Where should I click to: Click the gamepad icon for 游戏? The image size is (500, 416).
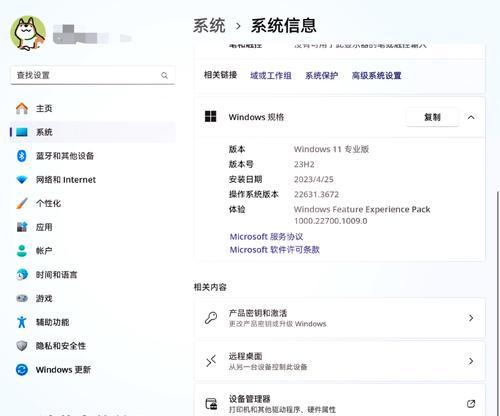click(x=22, y=298)
